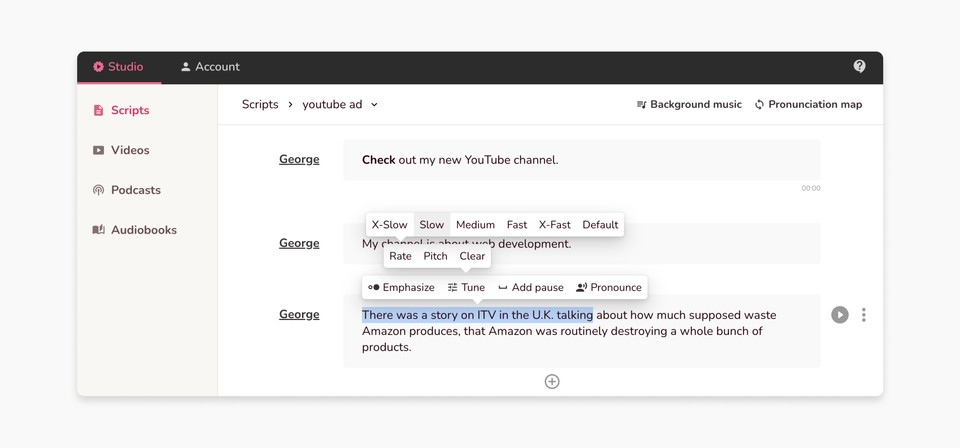The height and width of the screenshot is (448, 960).
Task: Add a new block with plus icon
Action: coord(552,381)
